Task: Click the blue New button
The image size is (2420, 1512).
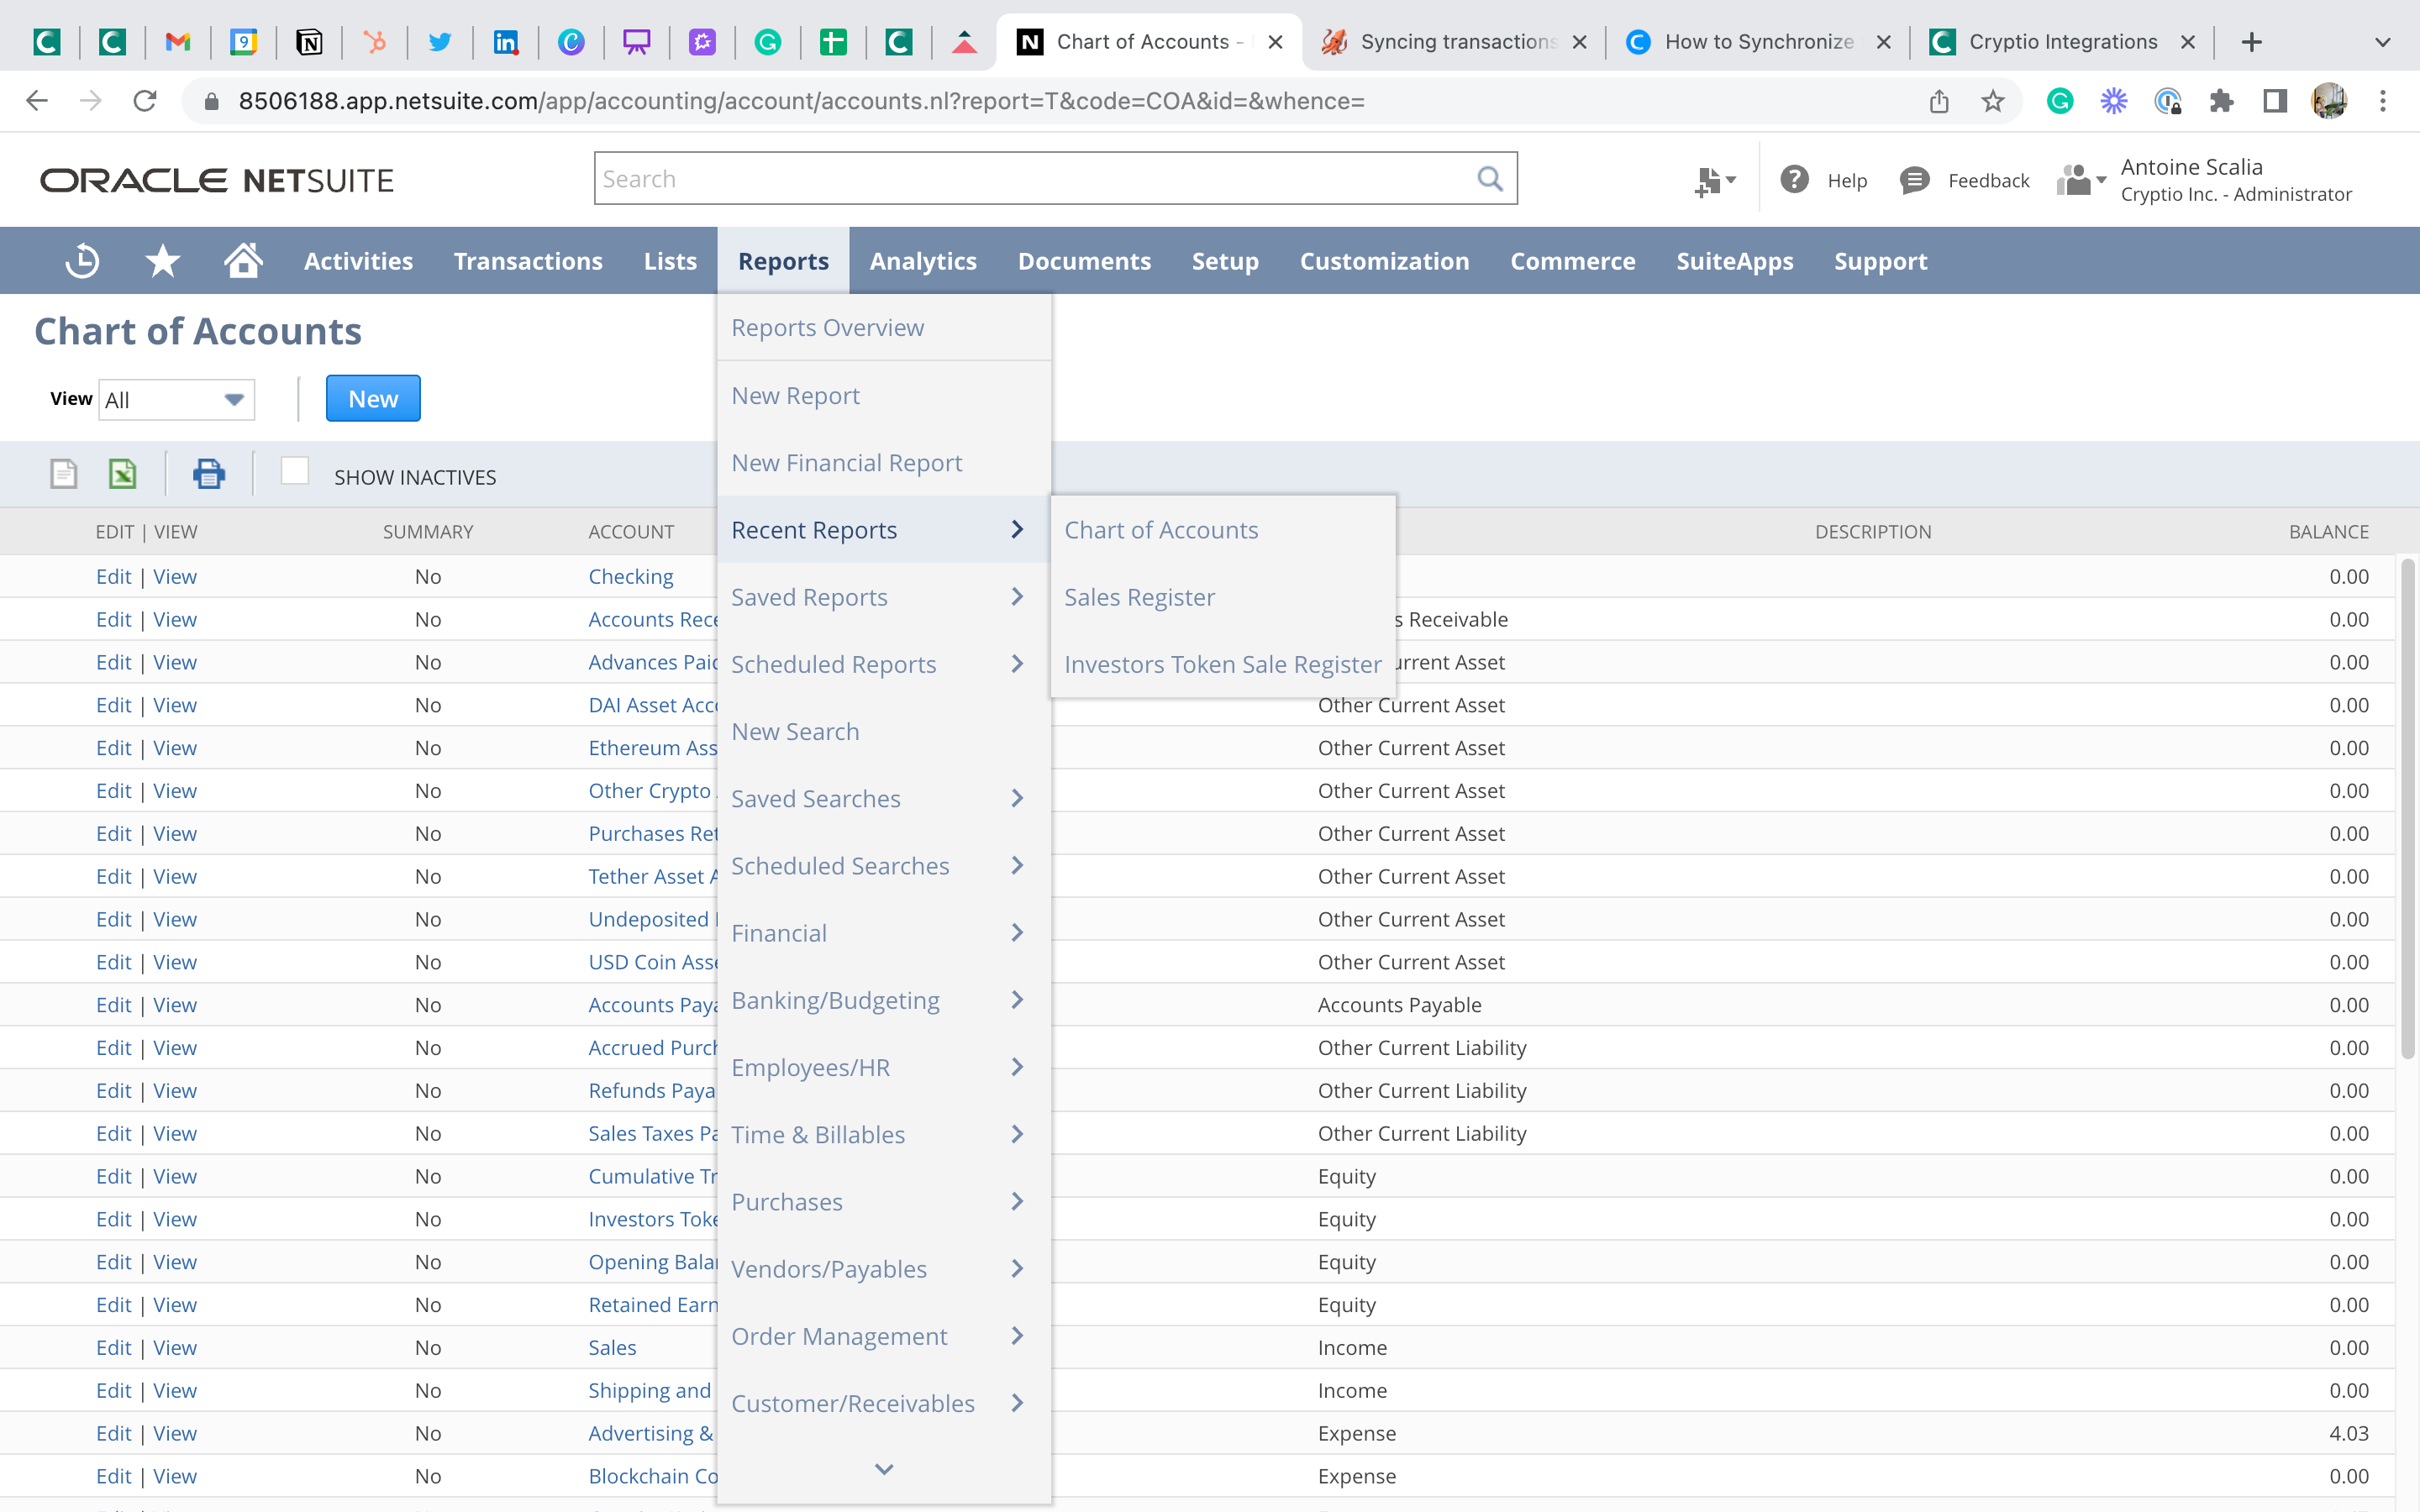Action: click(373, 399)
